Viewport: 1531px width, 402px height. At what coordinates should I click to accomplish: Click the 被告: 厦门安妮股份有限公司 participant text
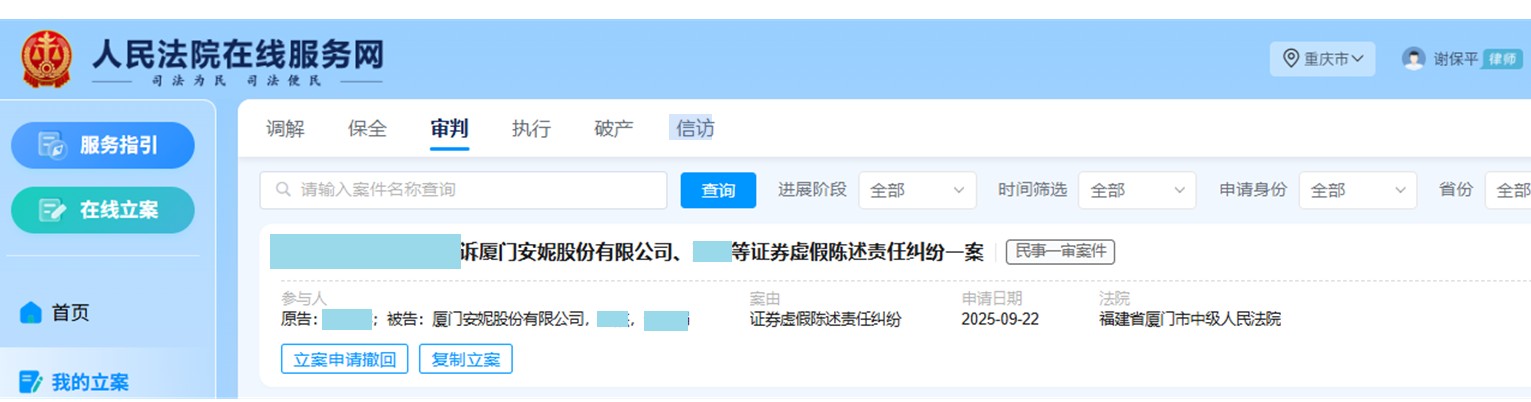pyautogui.click(x=485, y=320)
